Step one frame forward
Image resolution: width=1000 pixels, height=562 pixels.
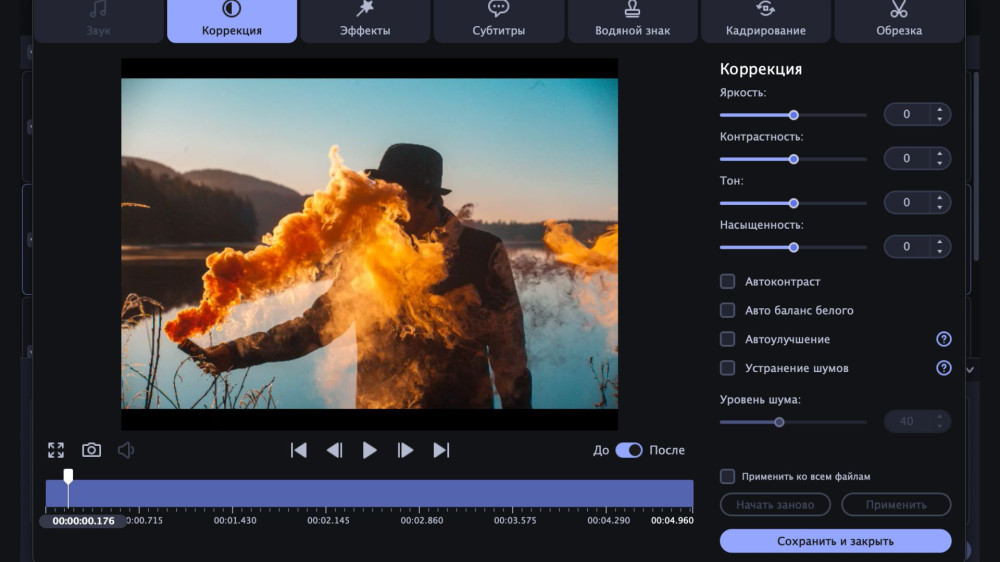(405, 450)
